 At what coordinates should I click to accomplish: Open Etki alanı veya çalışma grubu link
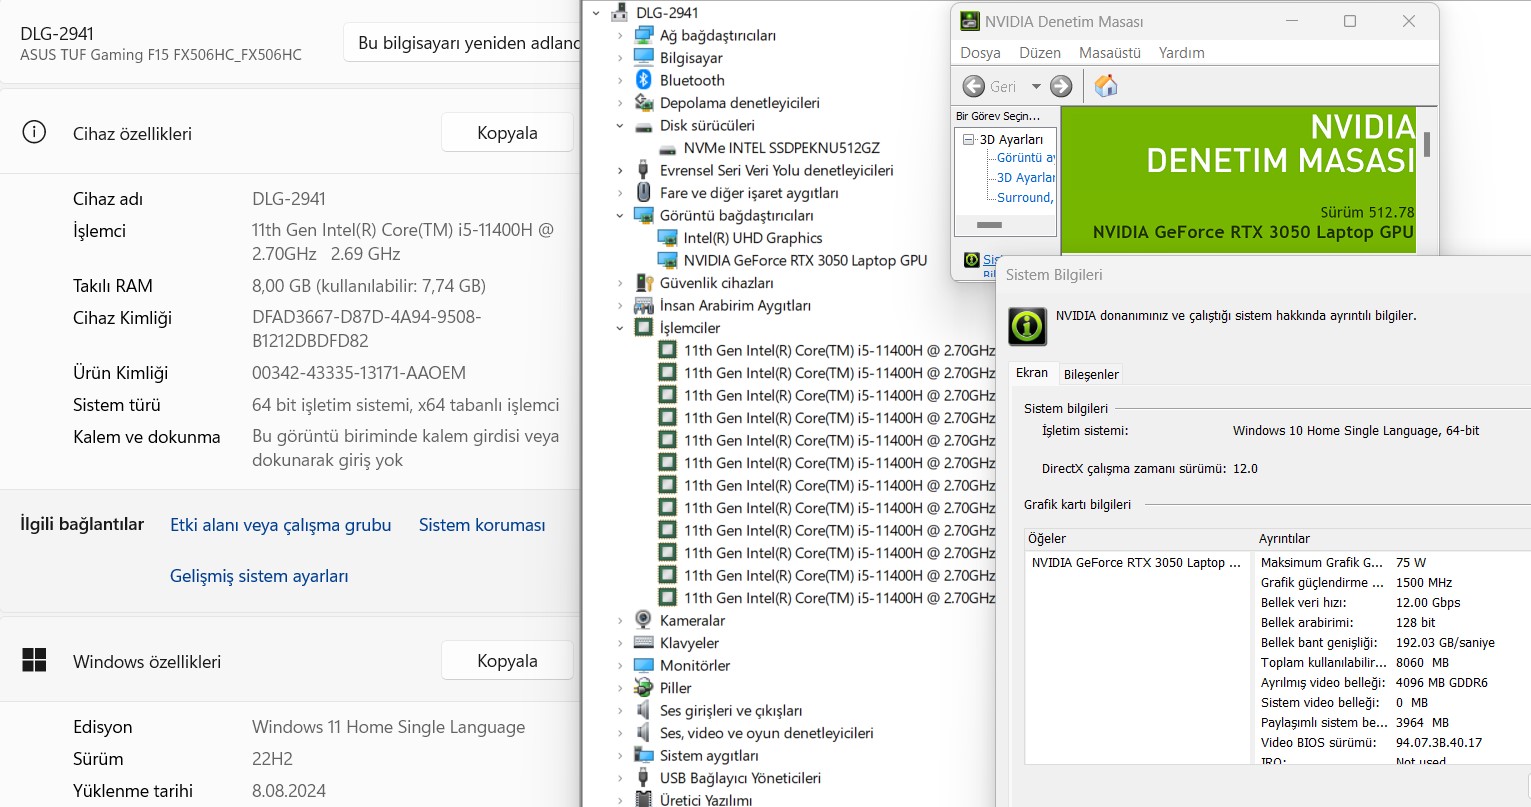click(x=281, y=525)
